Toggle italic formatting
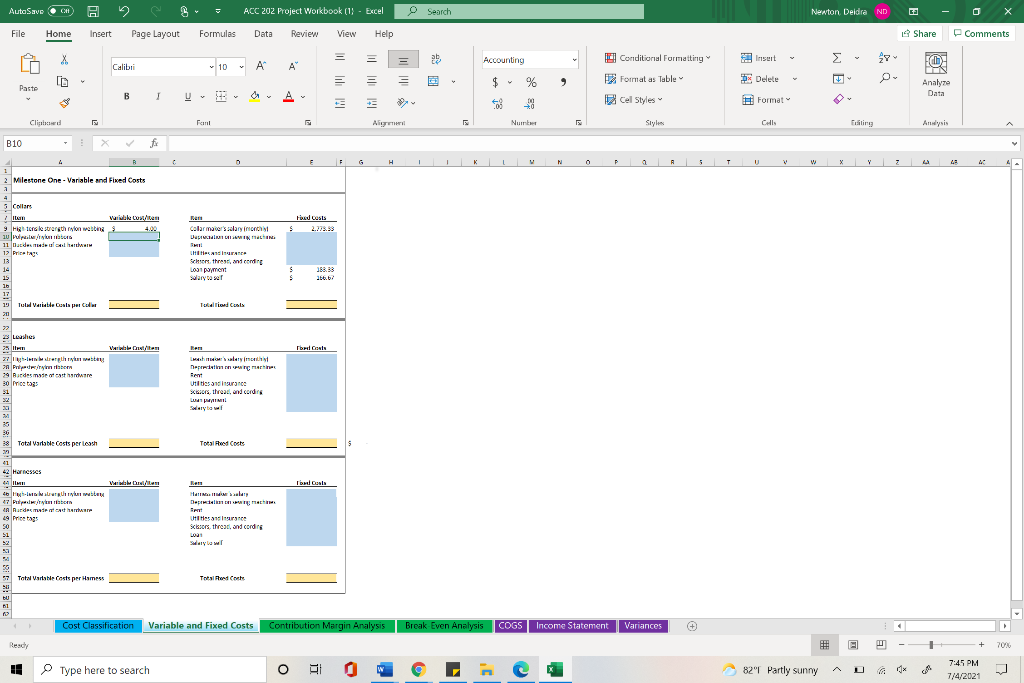The width and height of the screenshot is (1024, 683). (x=157, y=97)
